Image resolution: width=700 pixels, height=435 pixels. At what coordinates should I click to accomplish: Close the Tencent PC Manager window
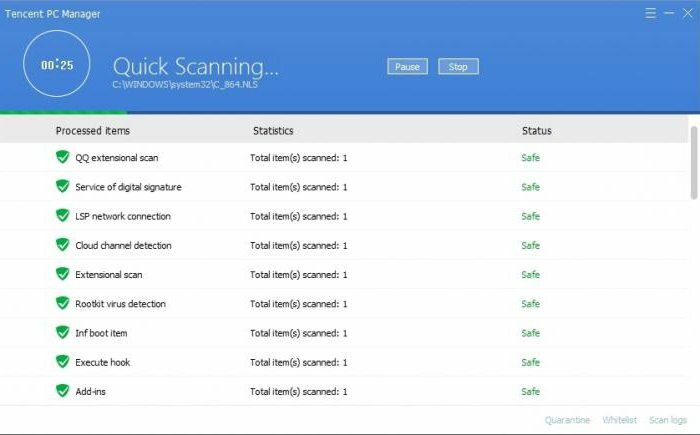click(688, 13)
